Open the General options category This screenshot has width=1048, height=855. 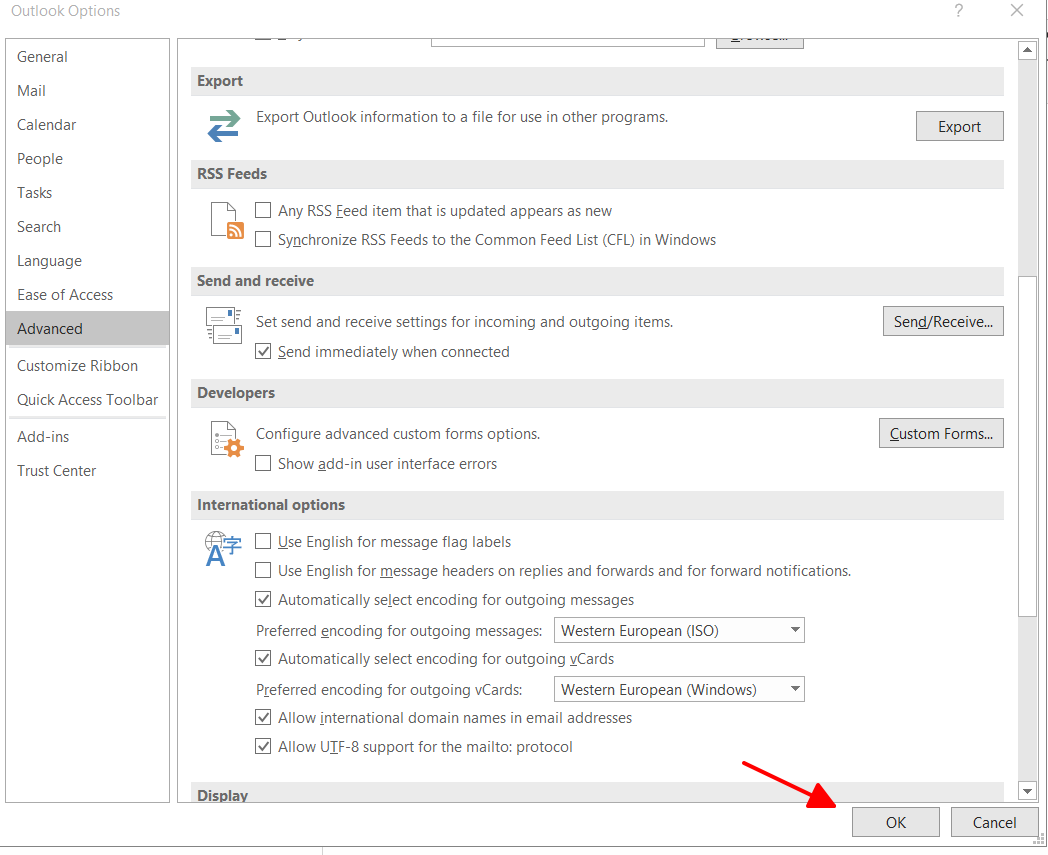tap(88, 57)
